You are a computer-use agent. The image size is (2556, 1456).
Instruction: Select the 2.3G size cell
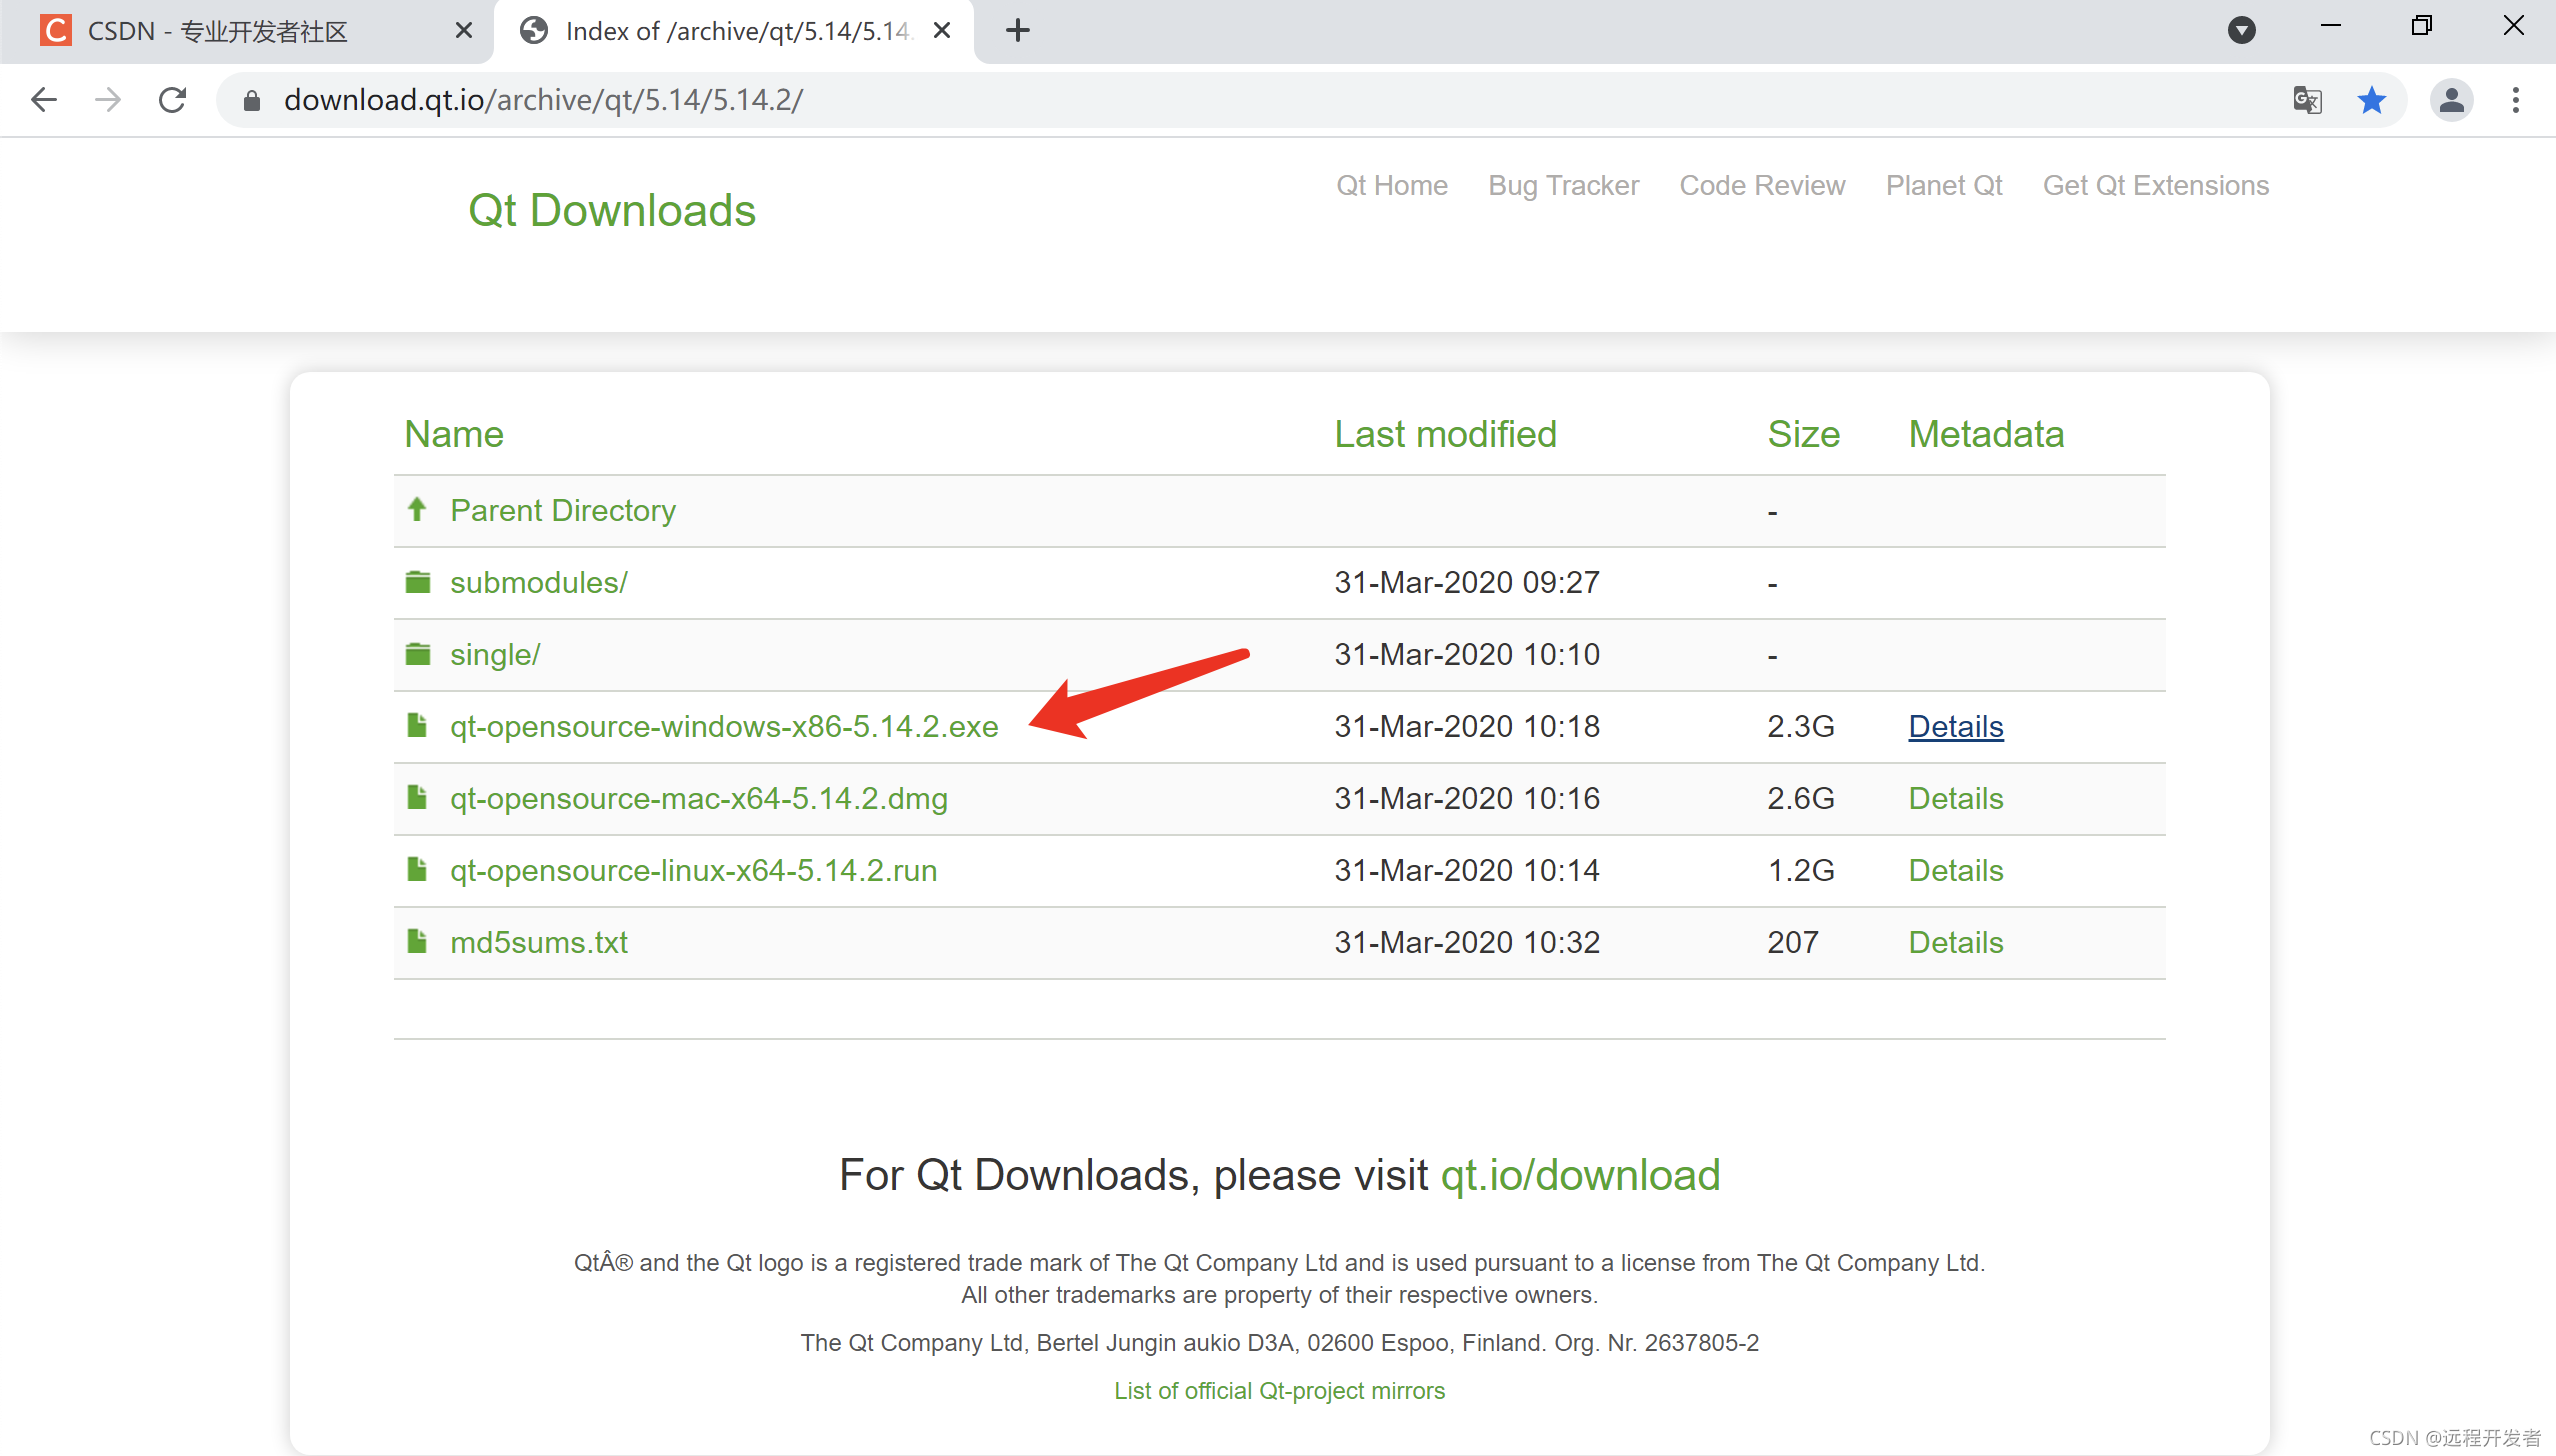(x=1801, y=727)
